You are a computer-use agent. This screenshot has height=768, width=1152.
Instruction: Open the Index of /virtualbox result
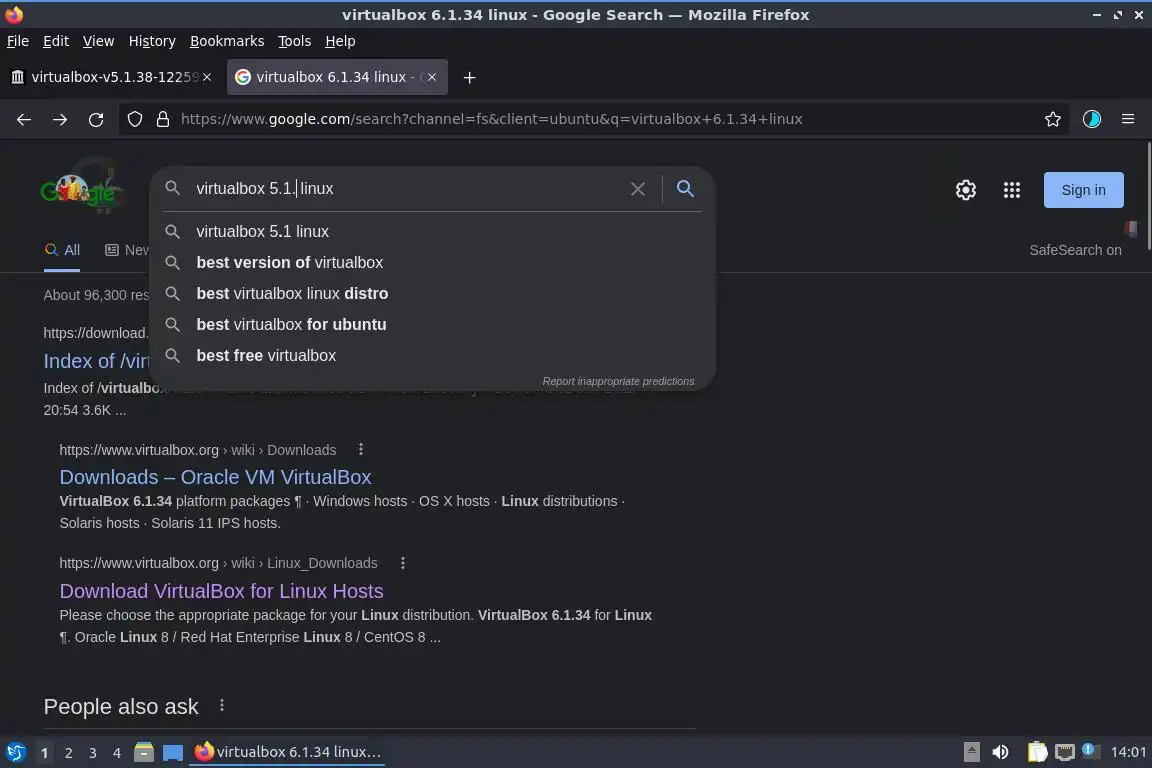point(96,361)
